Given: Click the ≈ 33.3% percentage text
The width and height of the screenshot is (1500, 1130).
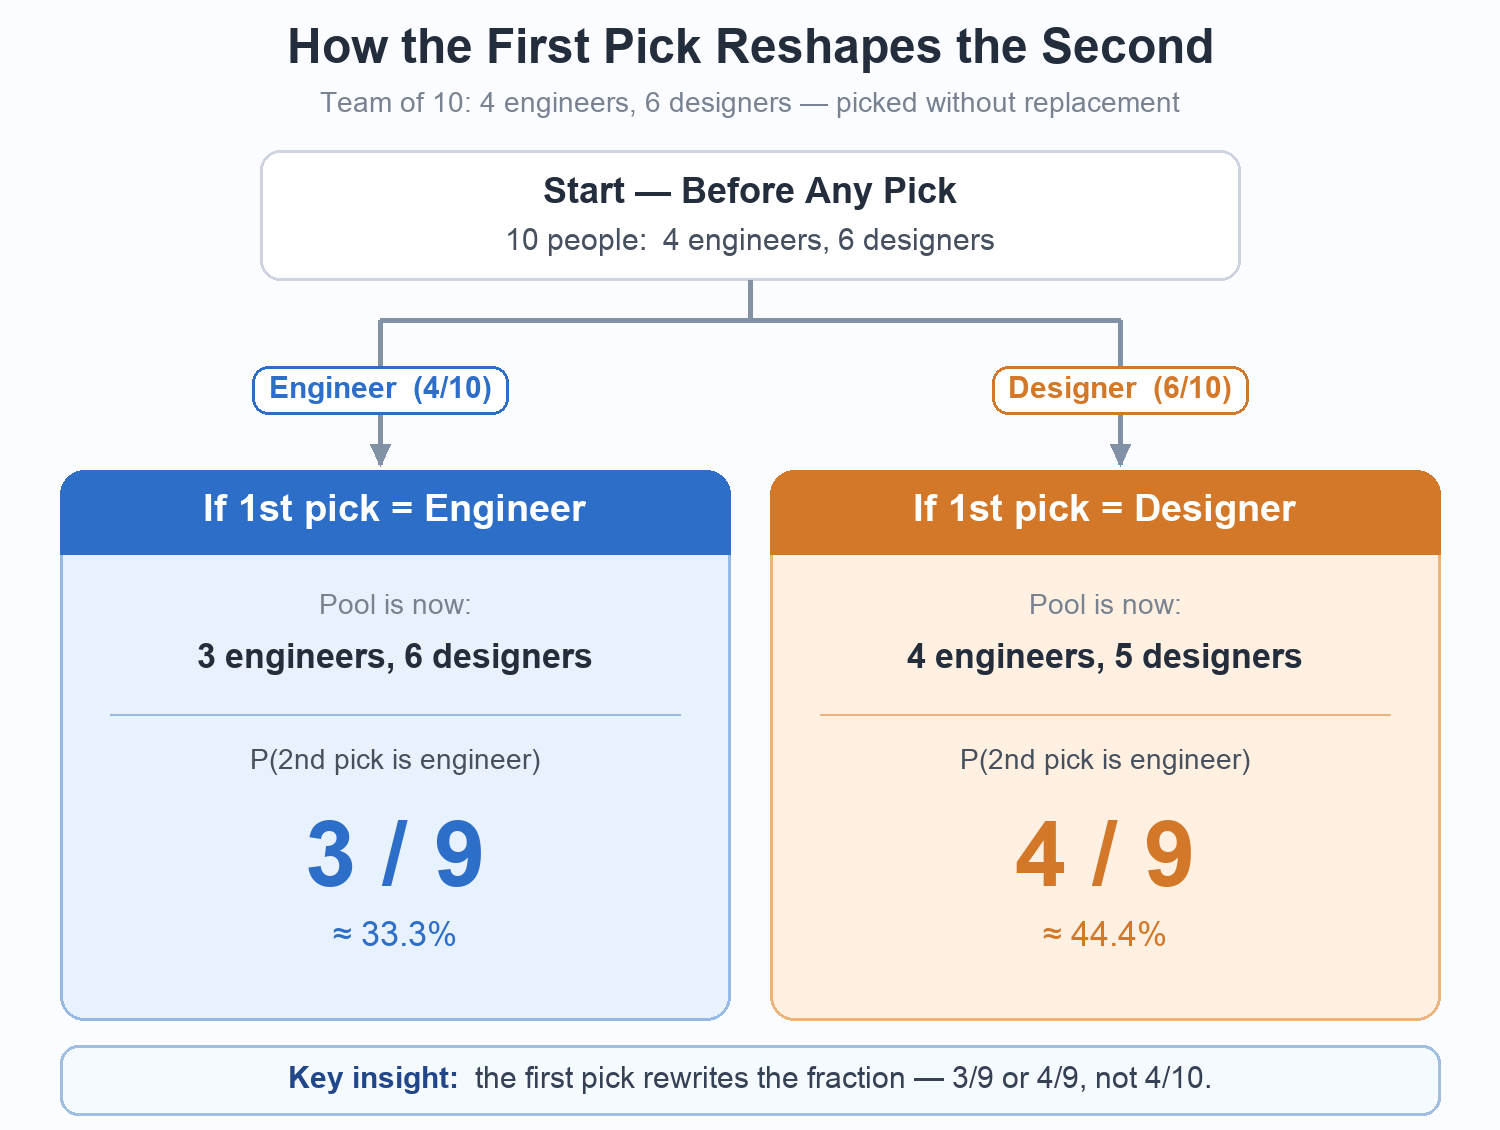Looking at the screenshot, I should point(395,934).
